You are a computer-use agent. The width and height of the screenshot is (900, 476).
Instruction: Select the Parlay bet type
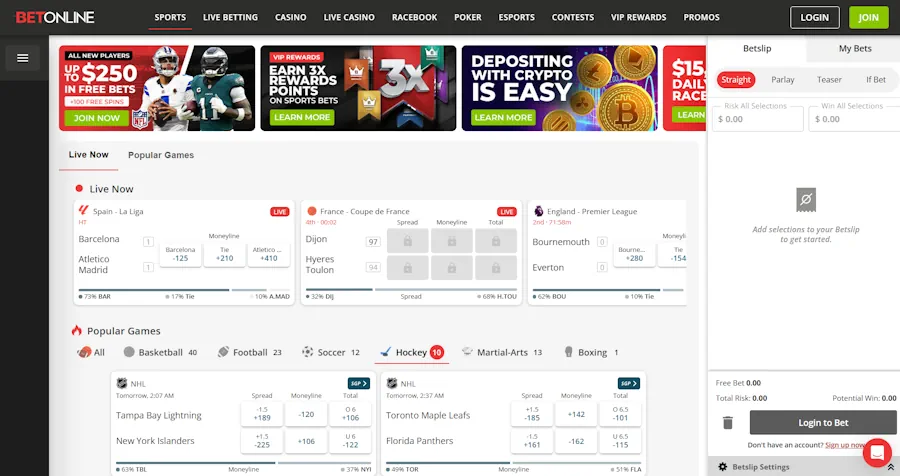(783, 80)
